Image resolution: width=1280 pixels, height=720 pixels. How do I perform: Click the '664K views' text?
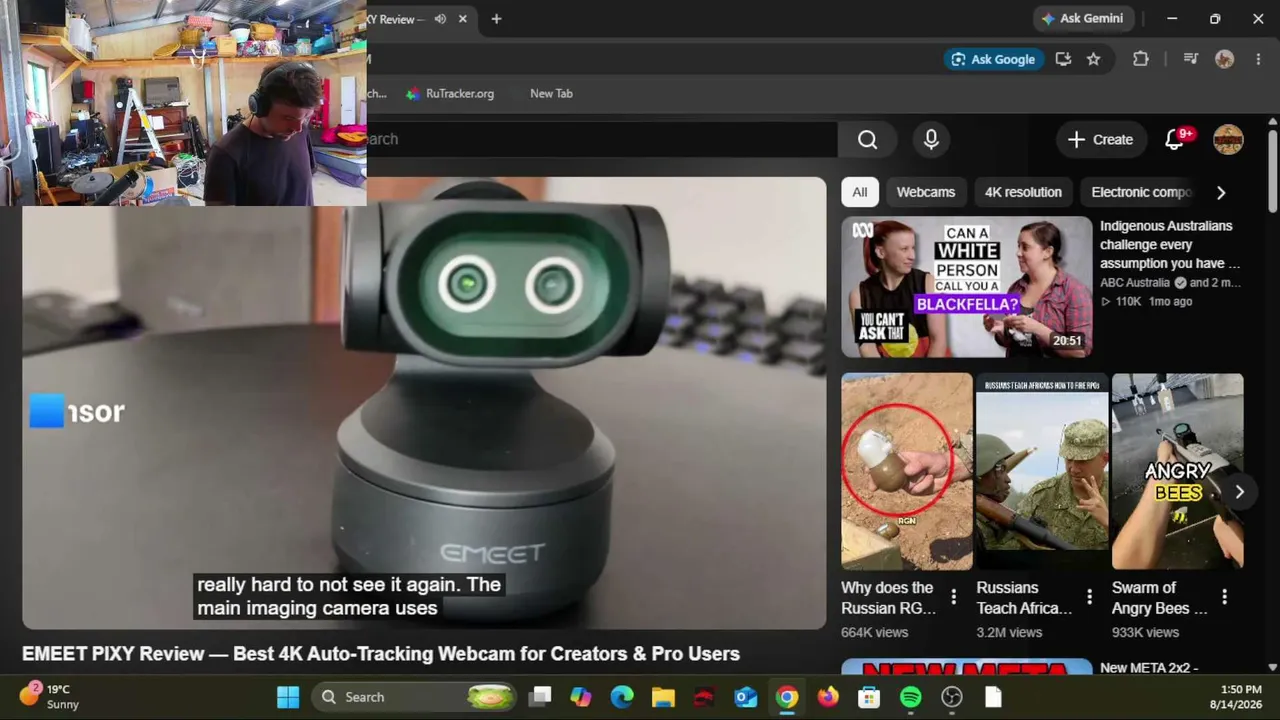coord(875,632)
